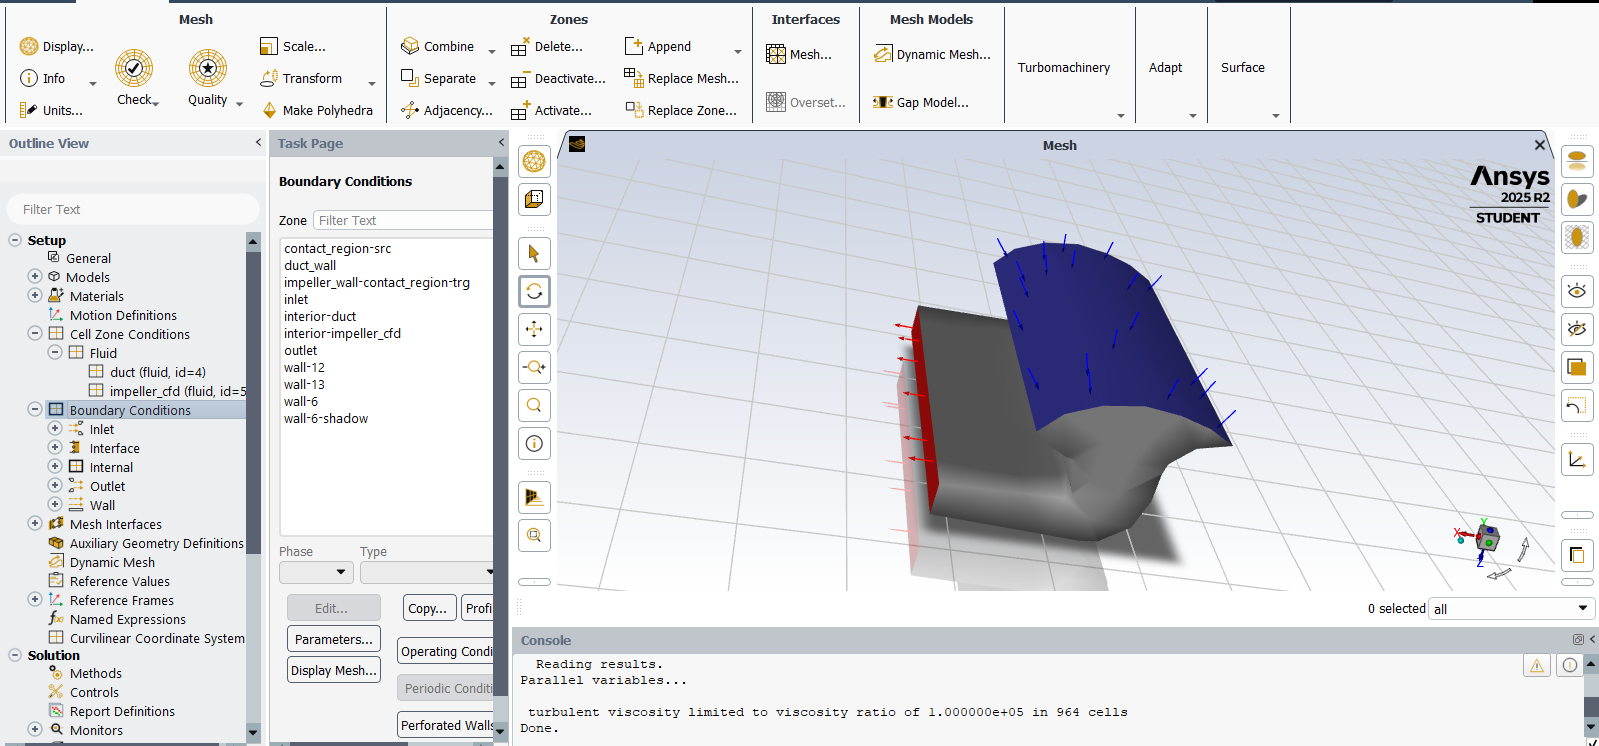The image size is (1599, 746).
Task: Activate the rotate view tool
Action: [x=534, y=292]
